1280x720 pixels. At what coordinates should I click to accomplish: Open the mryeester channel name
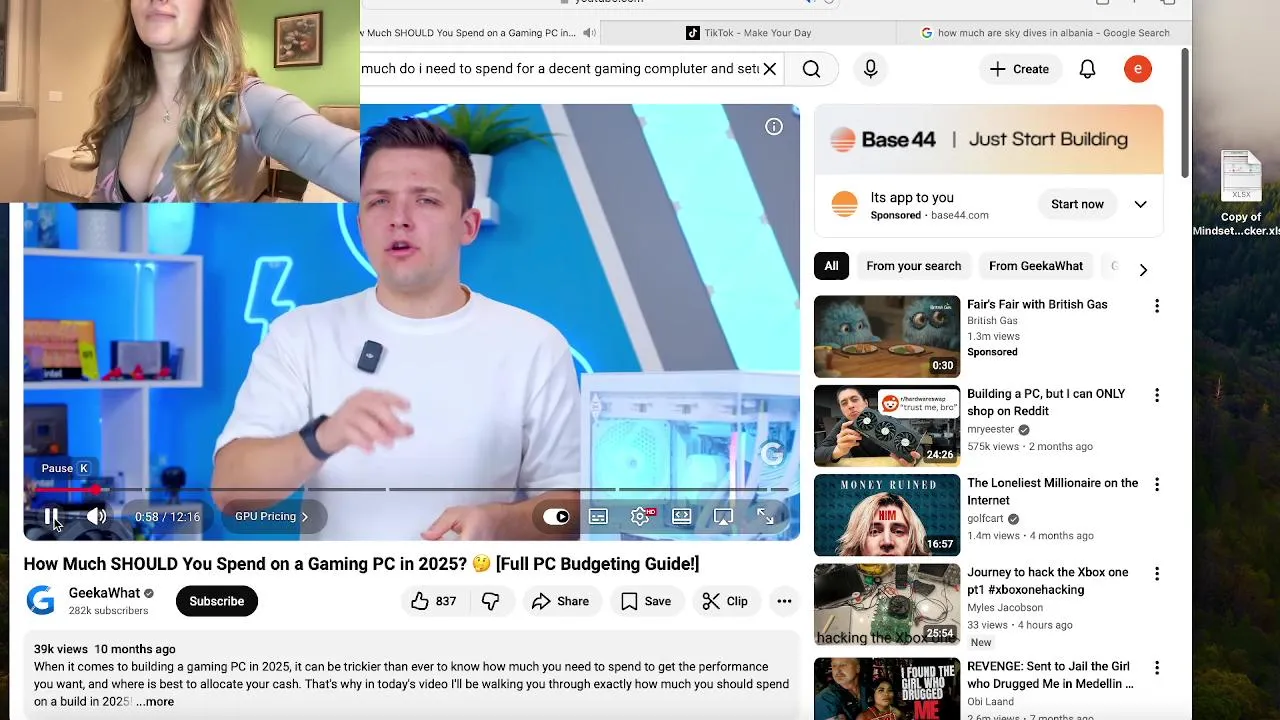(990, 429)
